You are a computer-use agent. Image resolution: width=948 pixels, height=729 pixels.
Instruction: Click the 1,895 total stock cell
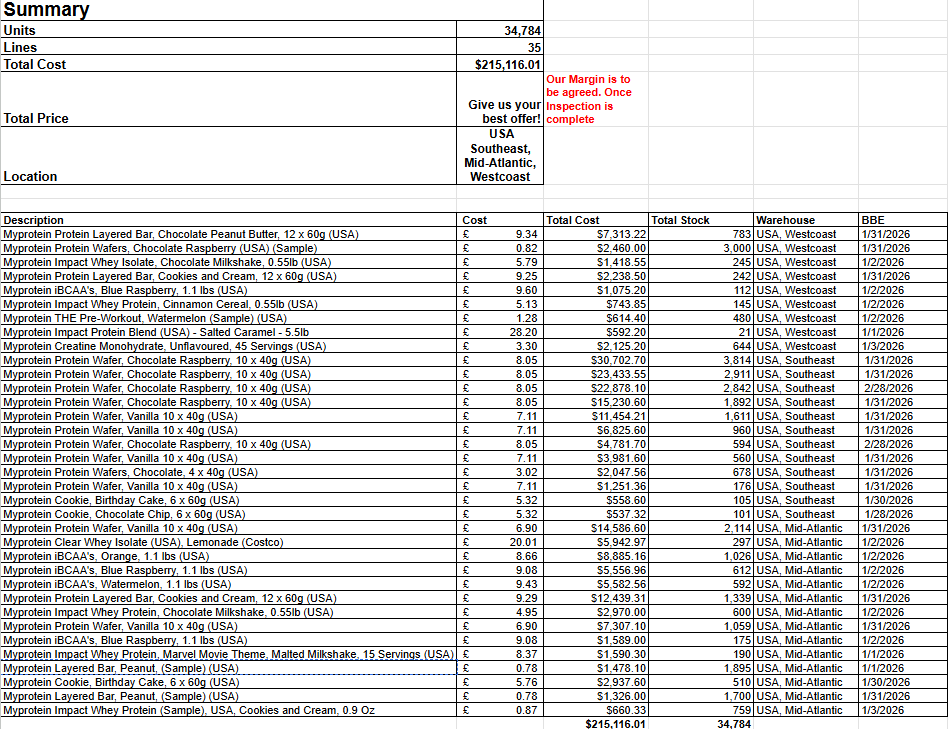click(x=701, y=668)
